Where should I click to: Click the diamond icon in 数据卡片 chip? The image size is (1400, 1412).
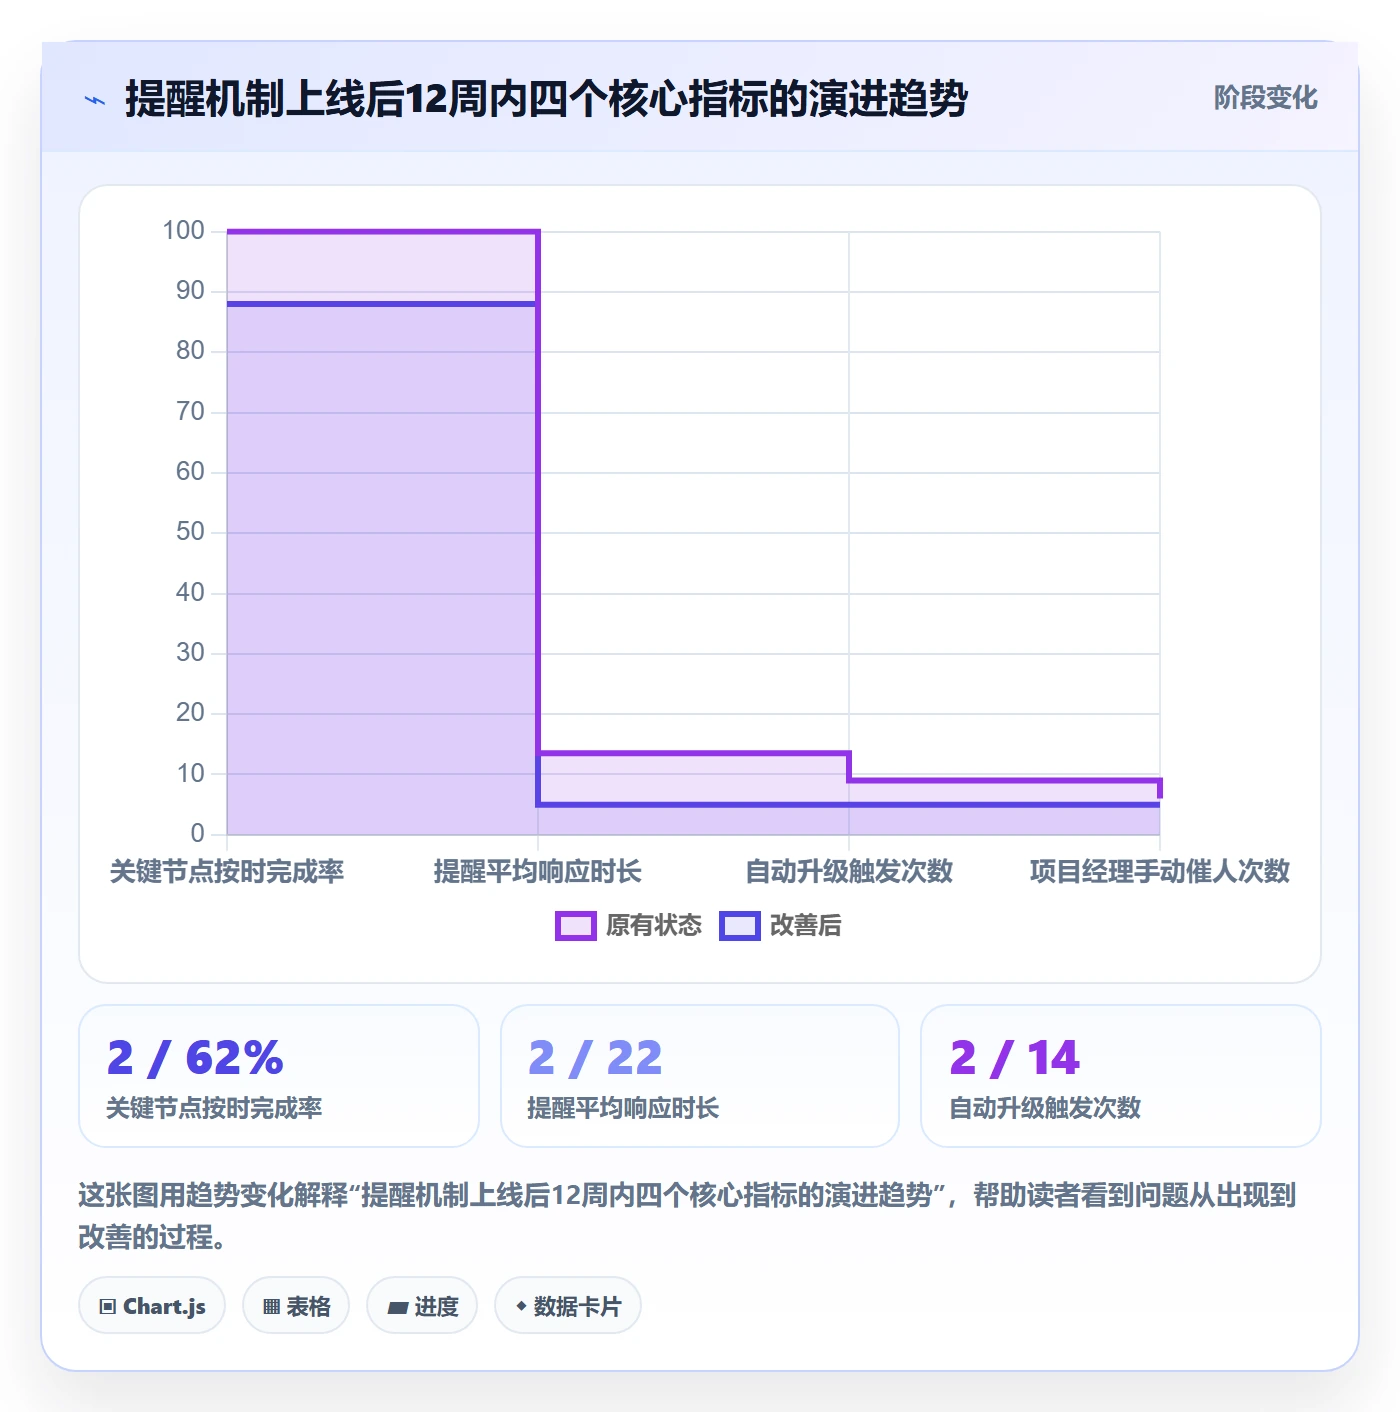point(521,1306)
